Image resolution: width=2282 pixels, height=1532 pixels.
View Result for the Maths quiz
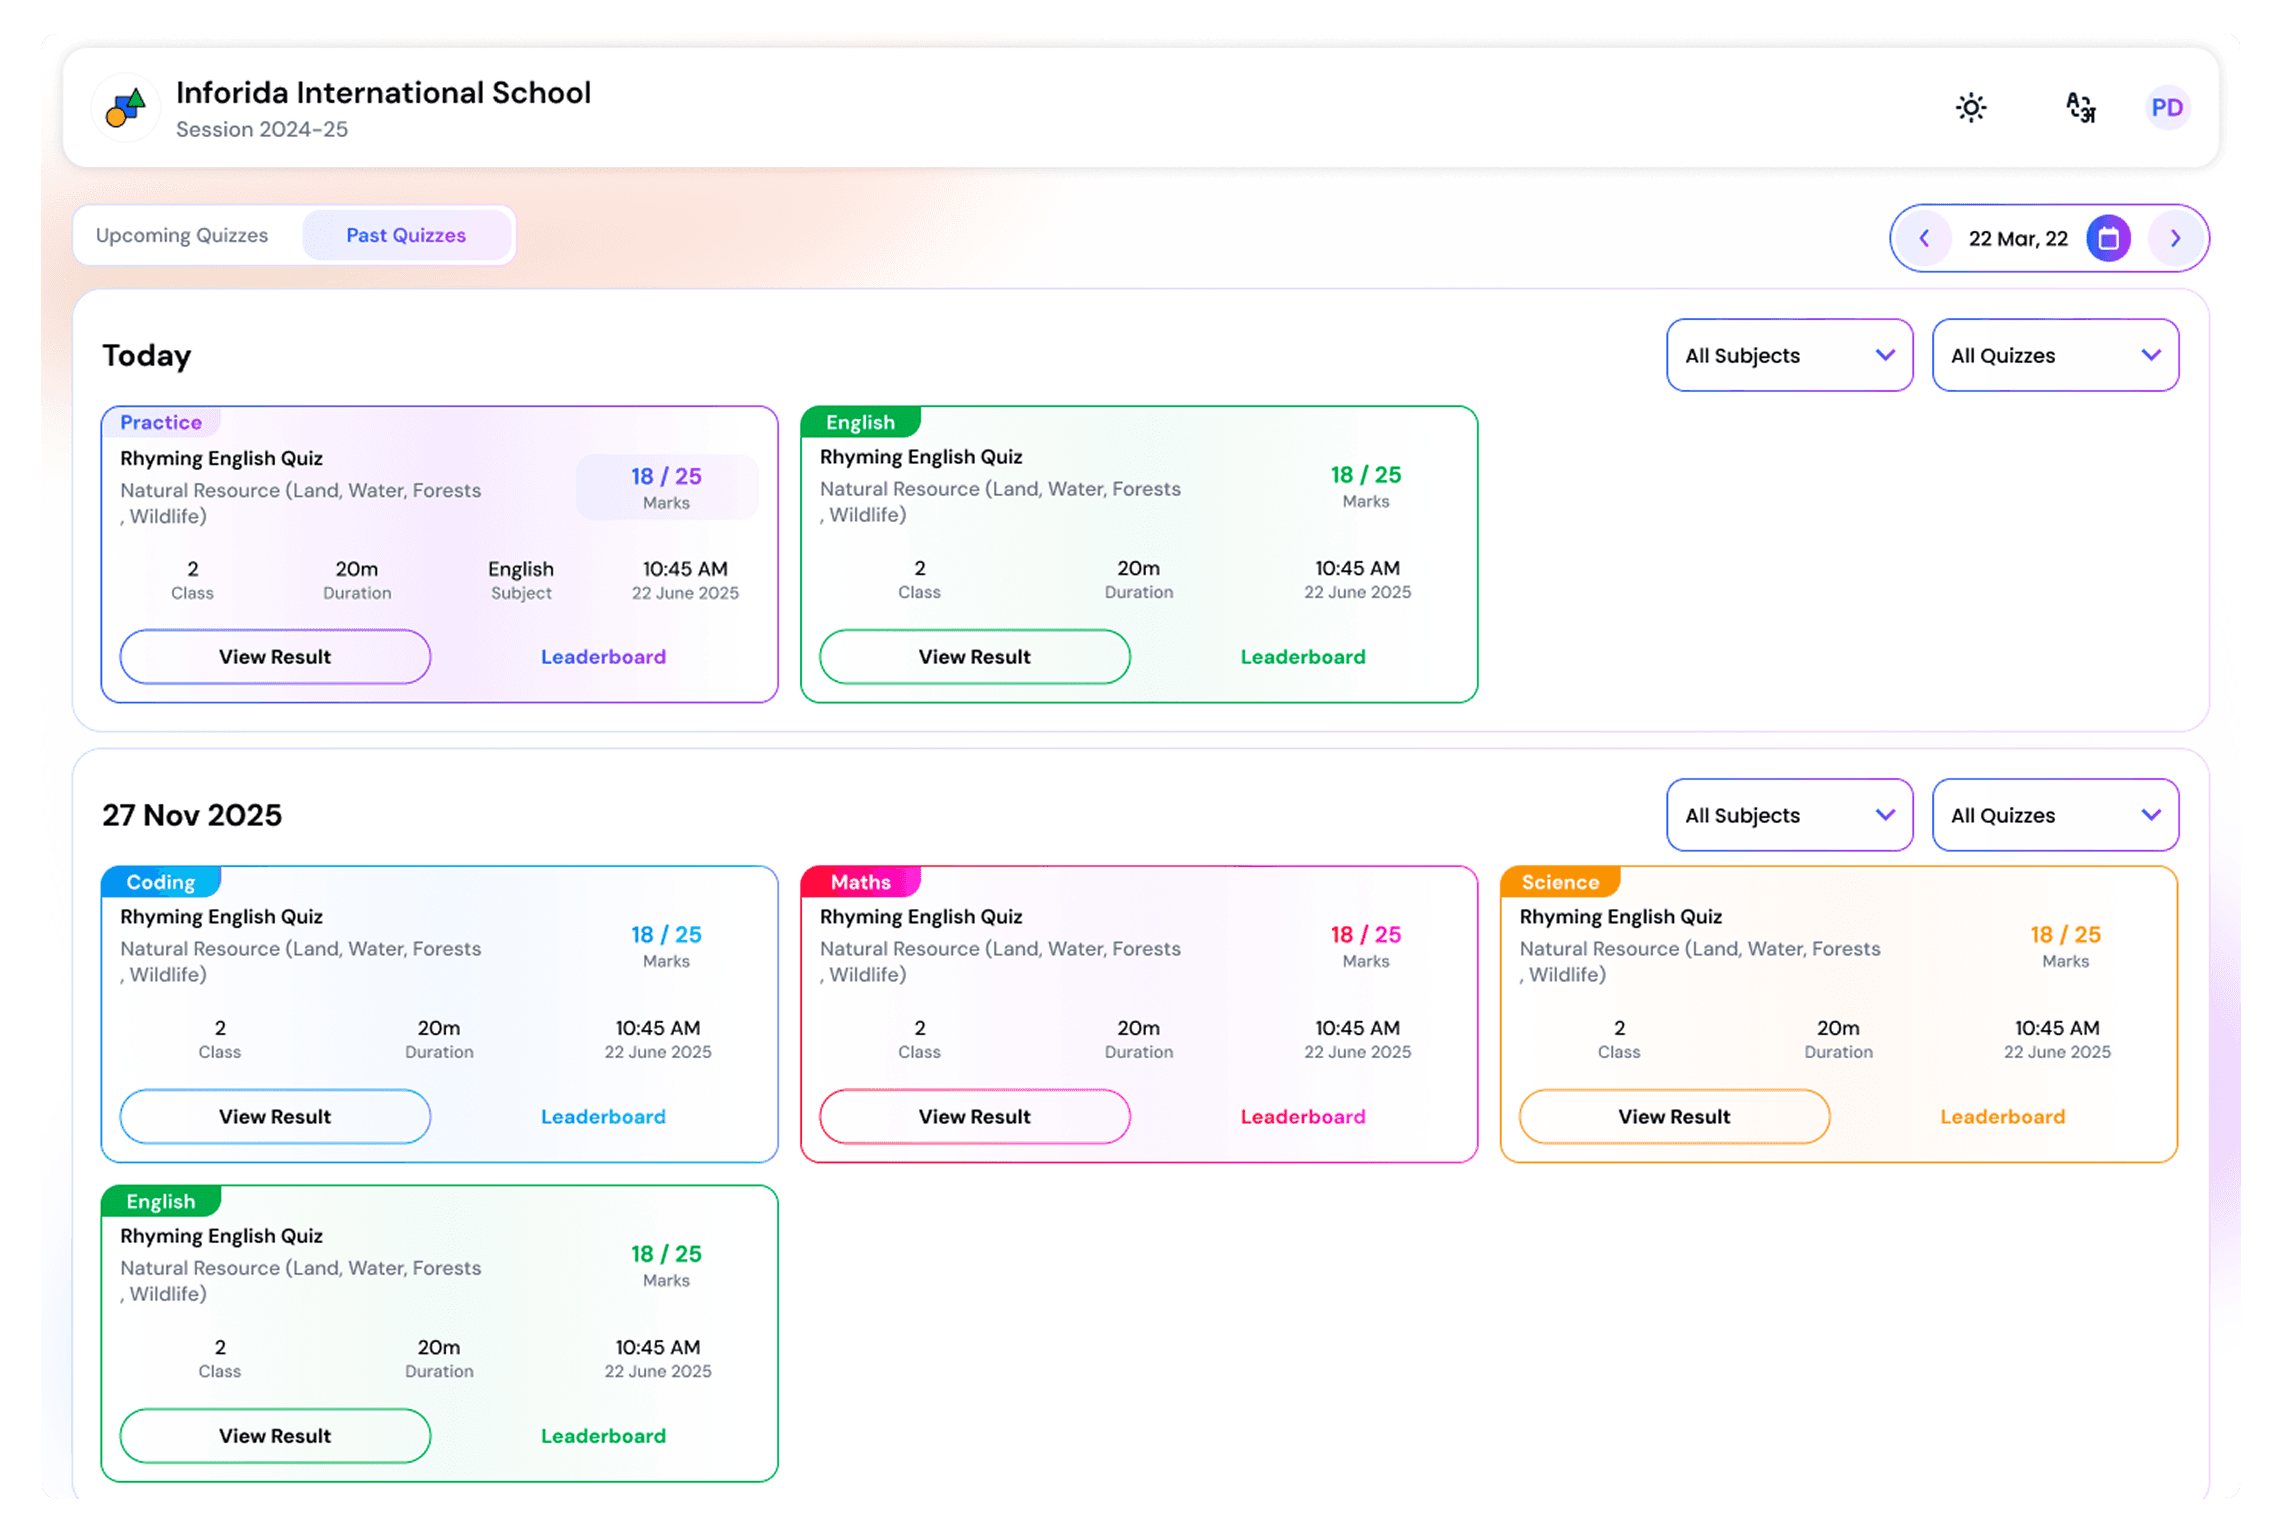(x=974, y=1117)
